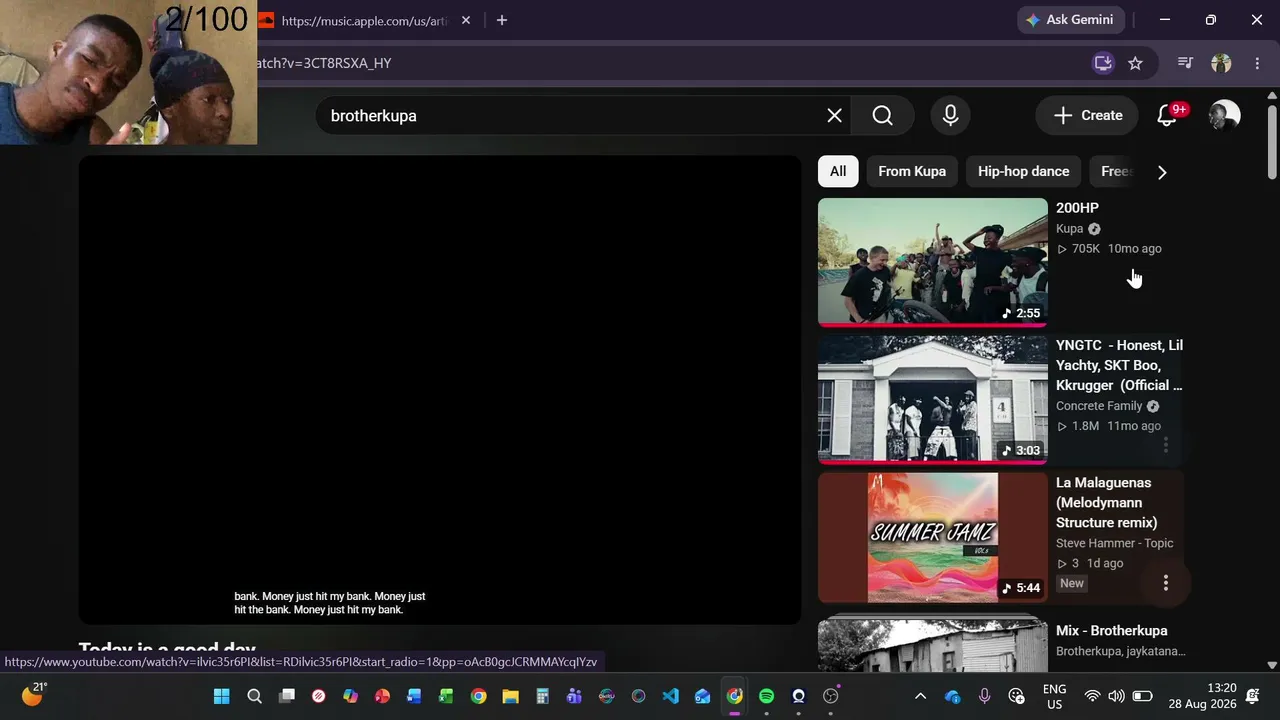Image resolution: width=1280 pixels, height=720 pixels.
Task: Switch to the music.apple.com tab
Action: coord(365,20)
